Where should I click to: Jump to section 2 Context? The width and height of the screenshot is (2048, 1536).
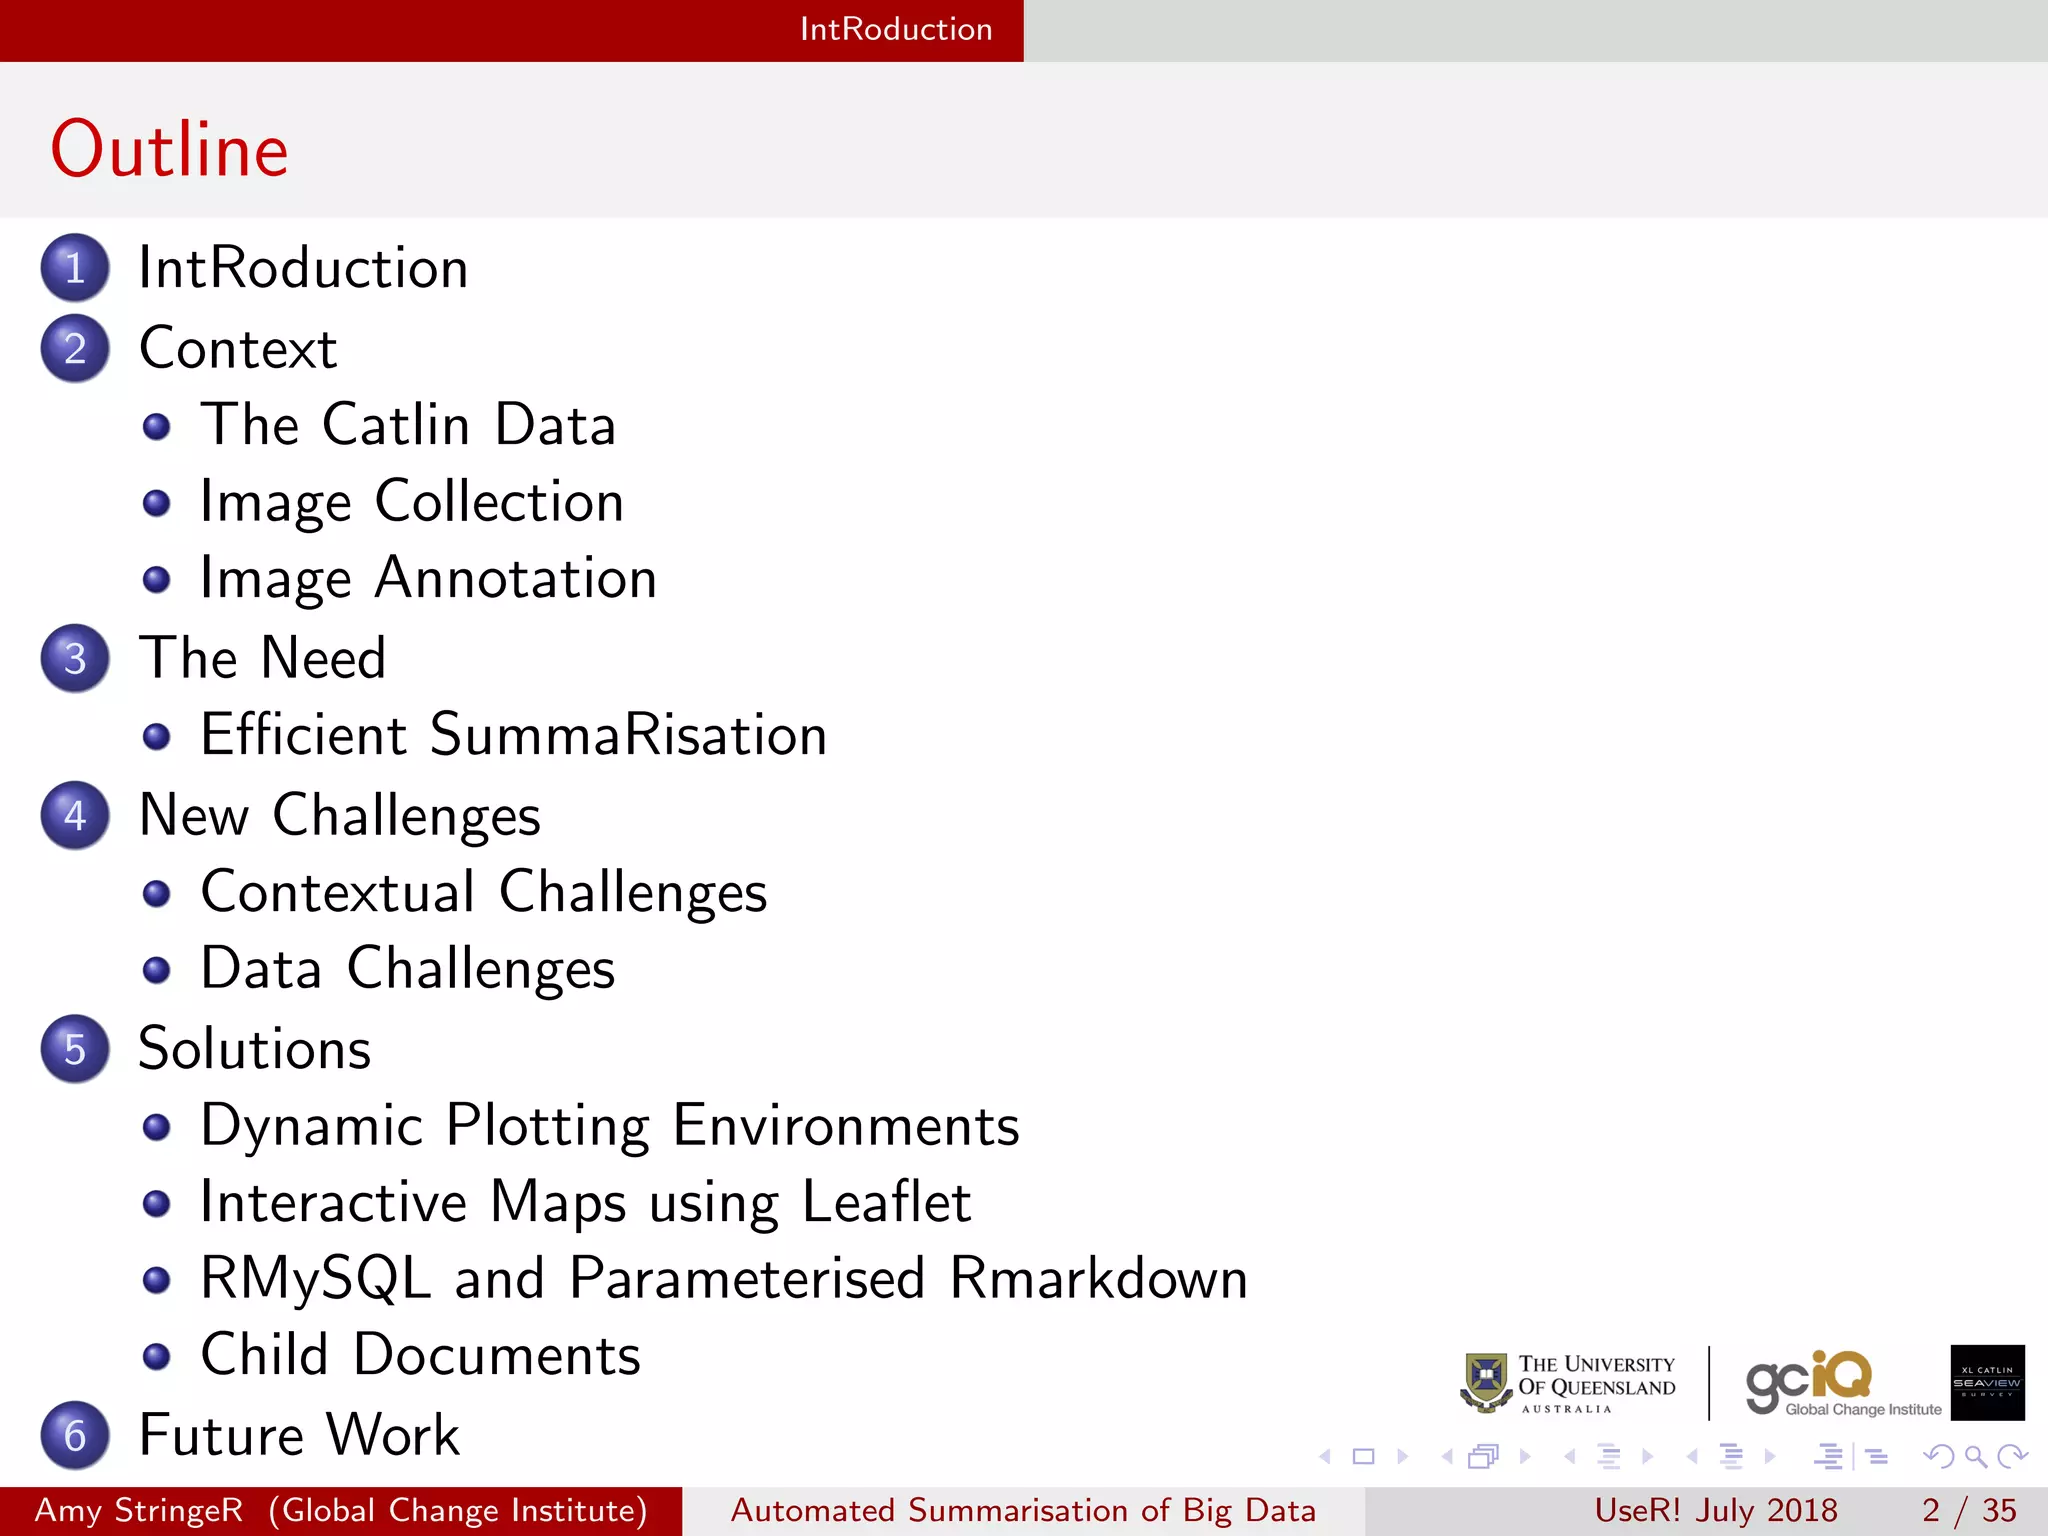pyautogui.click(x=238, y=349)
